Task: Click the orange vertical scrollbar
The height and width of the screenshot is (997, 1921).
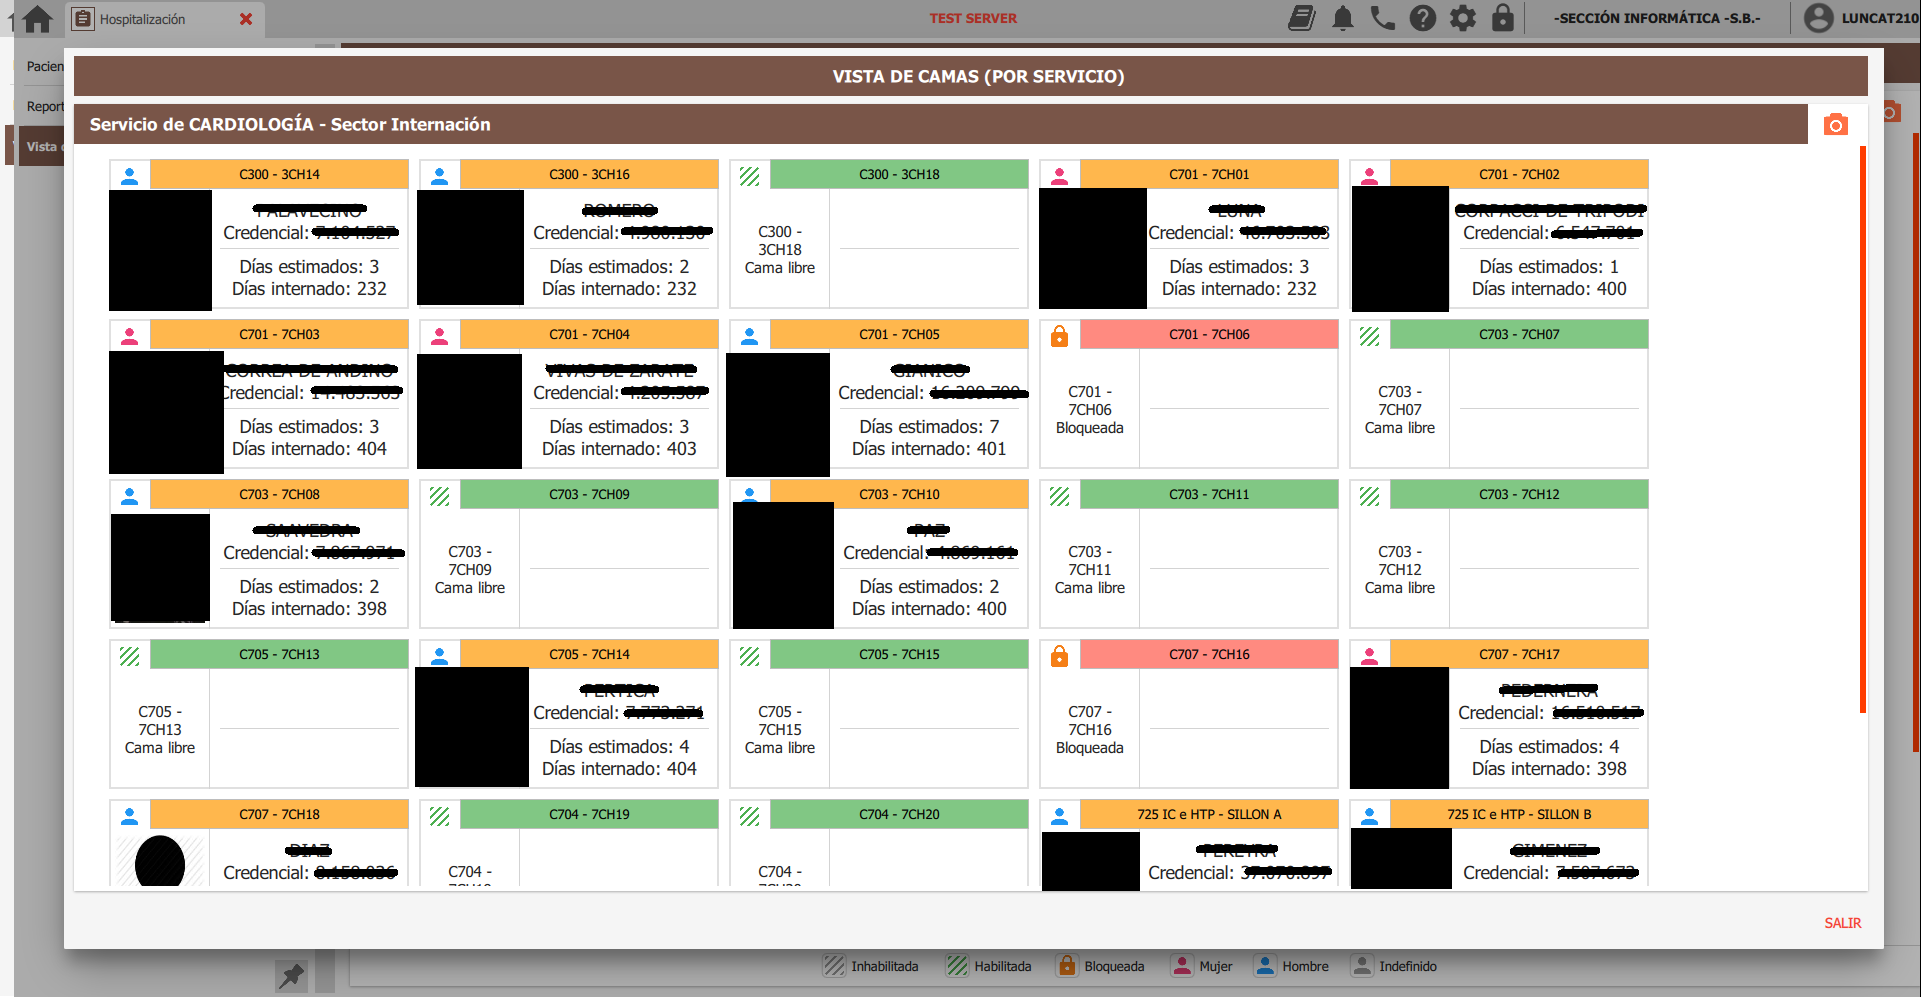Action: [1863, 430]
